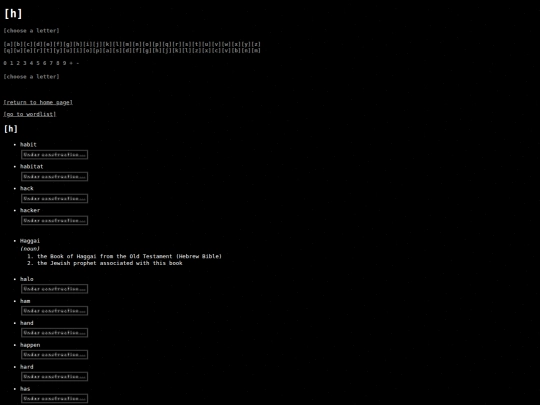Screen dimensions: 540x405
Task: Click the Under construction box below "hand"
Action: pyautogui.click(x=54, y=333)
